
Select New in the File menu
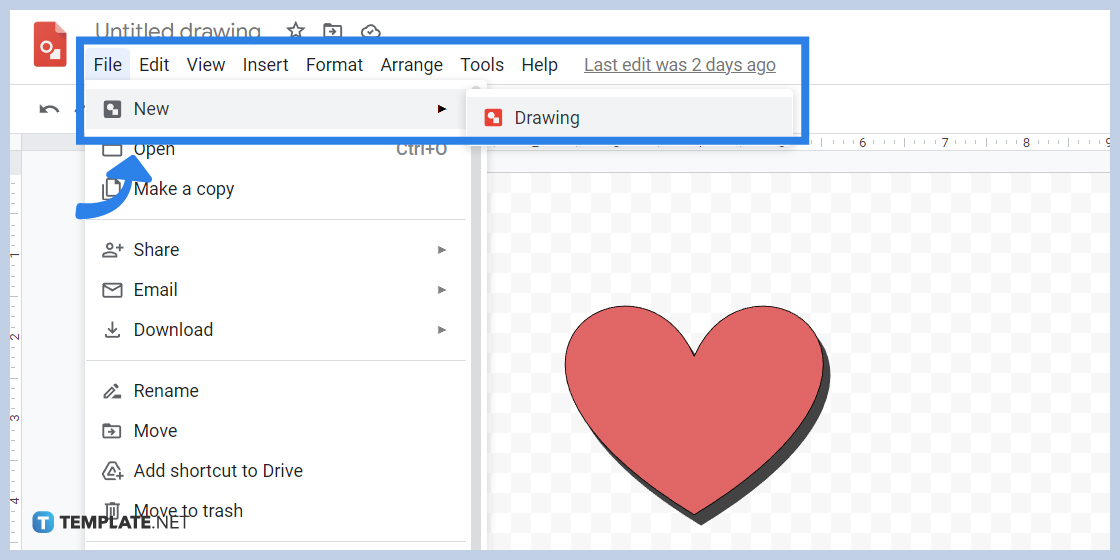pos(276,109)
